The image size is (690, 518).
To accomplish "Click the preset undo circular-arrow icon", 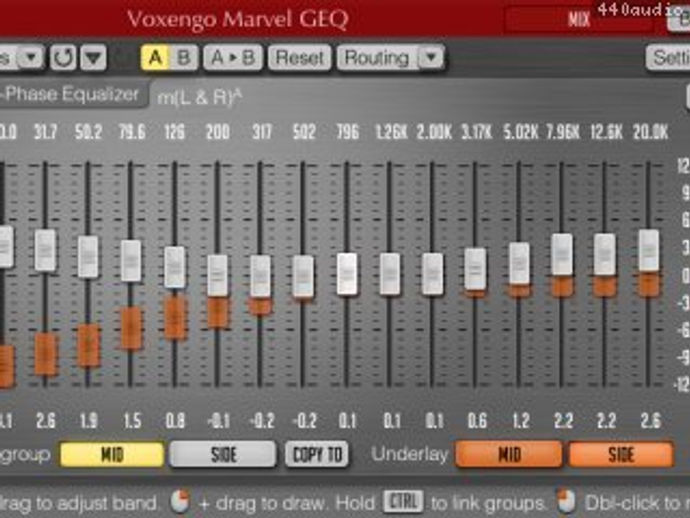I will click(63, 58).
